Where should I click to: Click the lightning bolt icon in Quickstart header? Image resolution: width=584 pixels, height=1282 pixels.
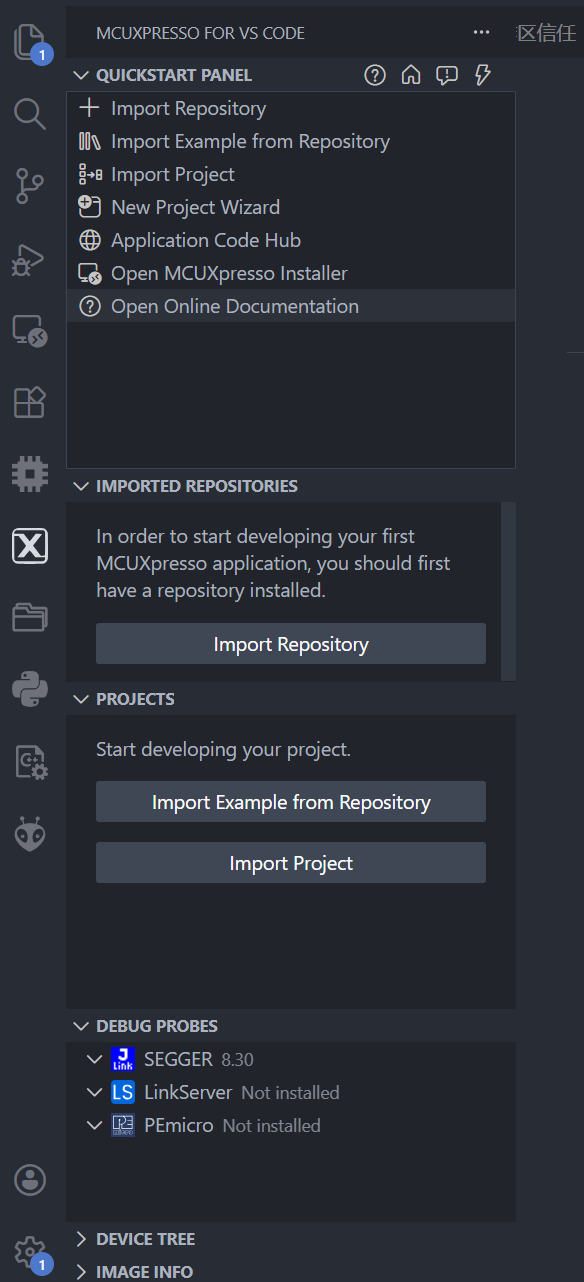[483, 75]
